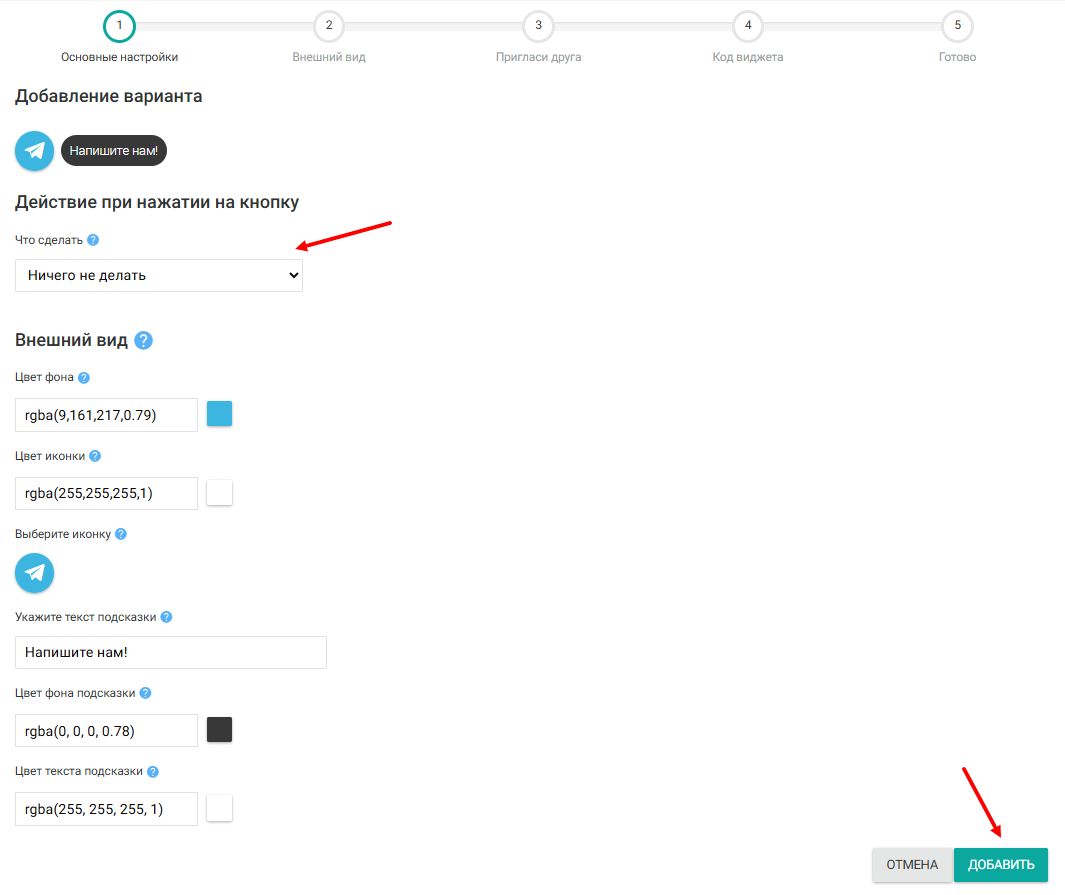The width and height of the screenshot is (1065, 895).
Task: Click the rgba(9,161,217,0.79) background color field
Action: pyautogui.click(x=106, y=415)
